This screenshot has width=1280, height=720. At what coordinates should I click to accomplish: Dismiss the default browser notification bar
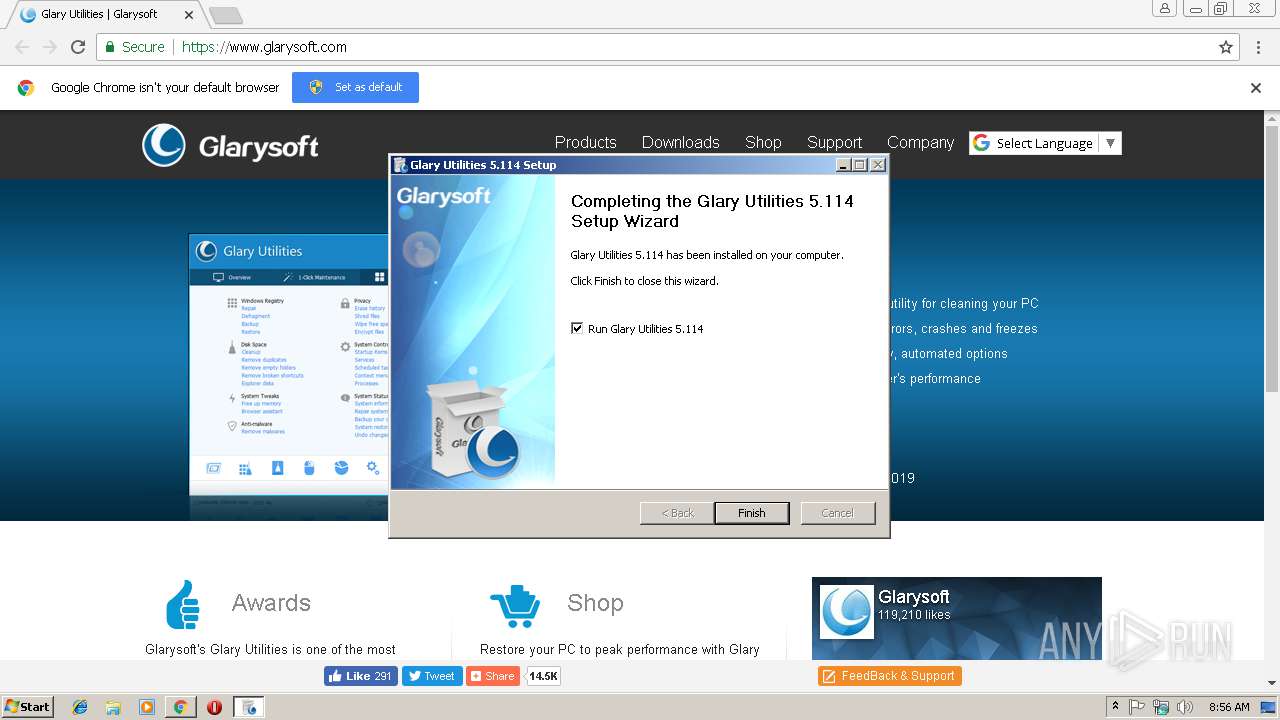point(1255,88)
